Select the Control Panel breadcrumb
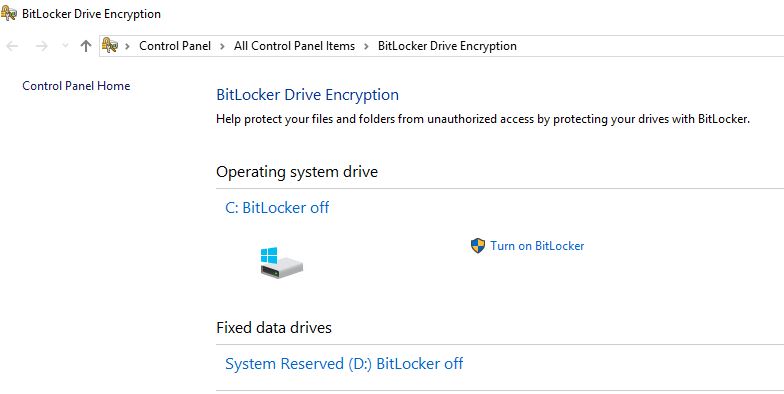Screen dimensions: 784x394 point(175,46)
